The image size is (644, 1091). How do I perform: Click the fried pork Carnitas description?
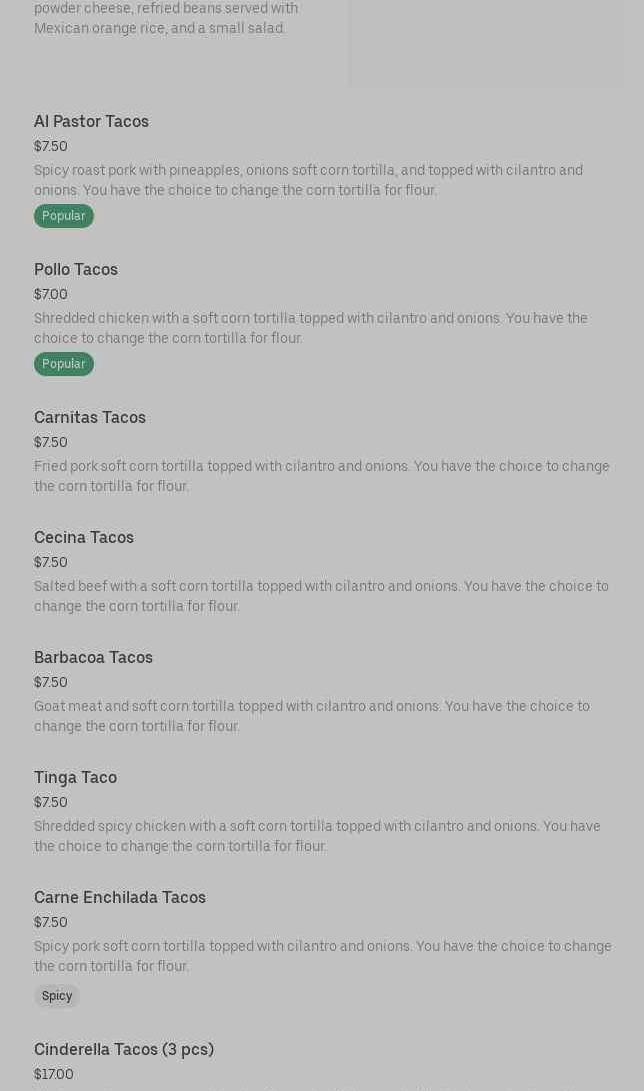click(x=321, y=477)
